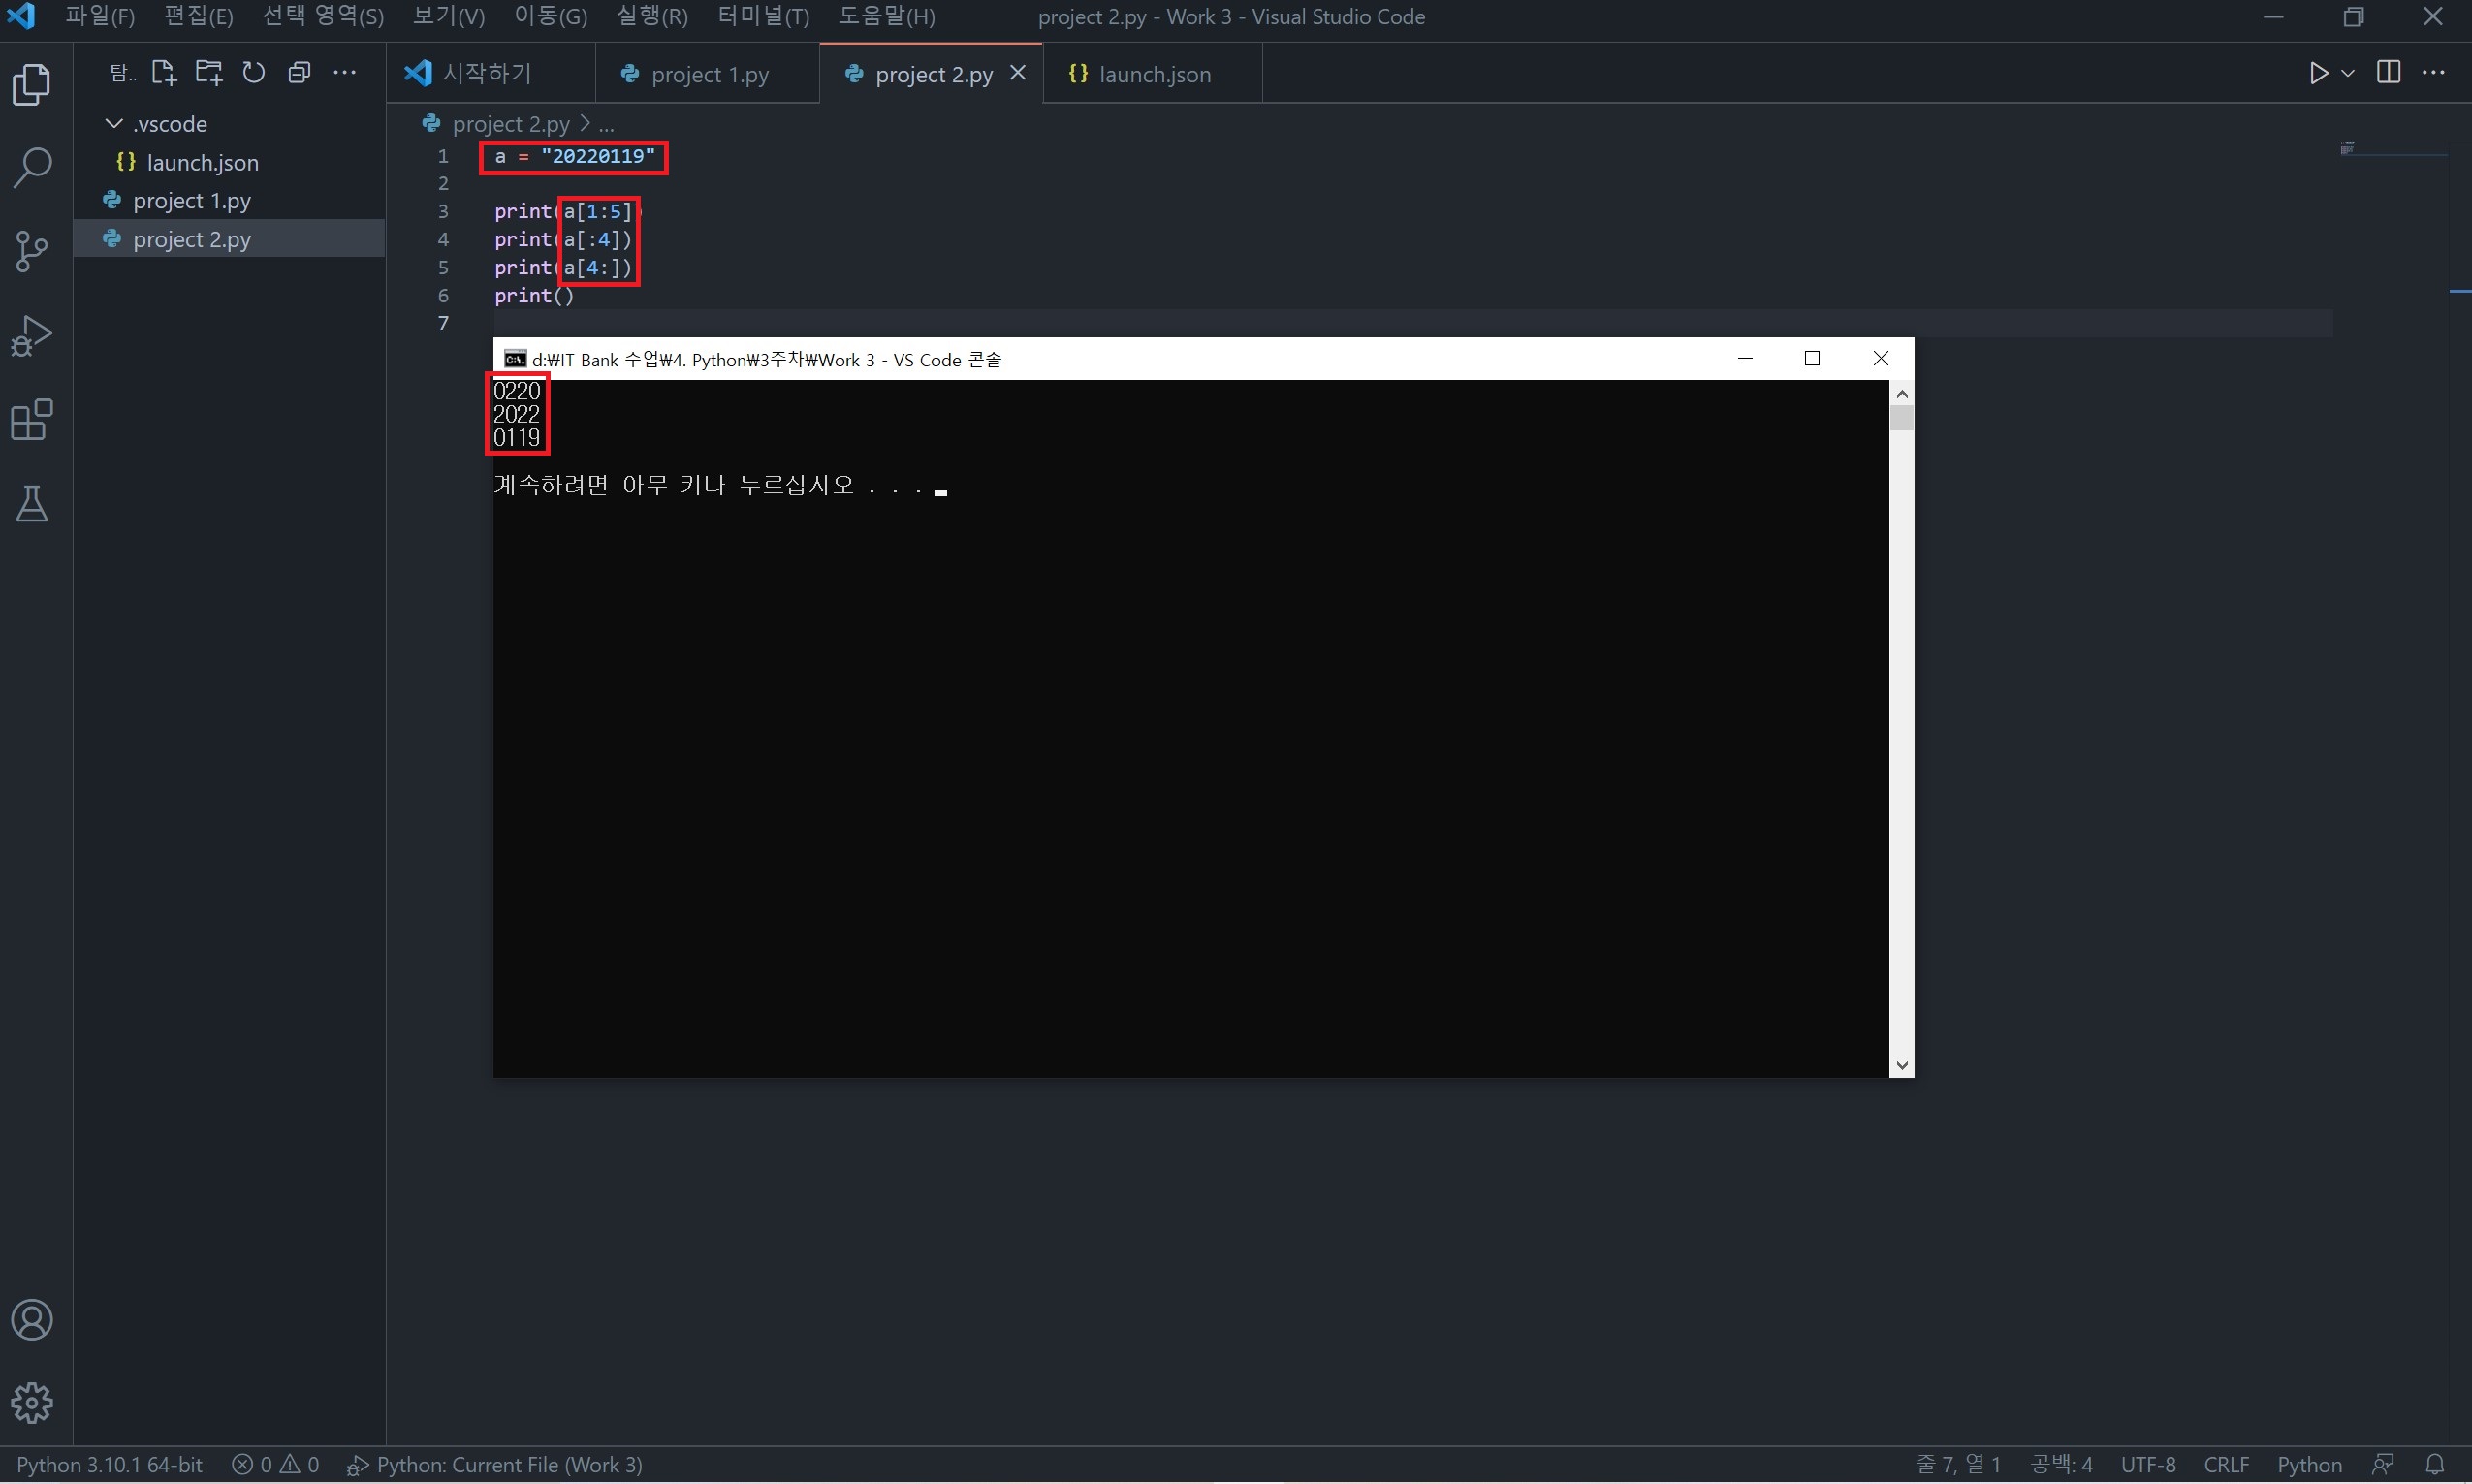Click the console window scrollbar down arrow
The height and width of the screenshot is (1484, 2472).
1901,1066
